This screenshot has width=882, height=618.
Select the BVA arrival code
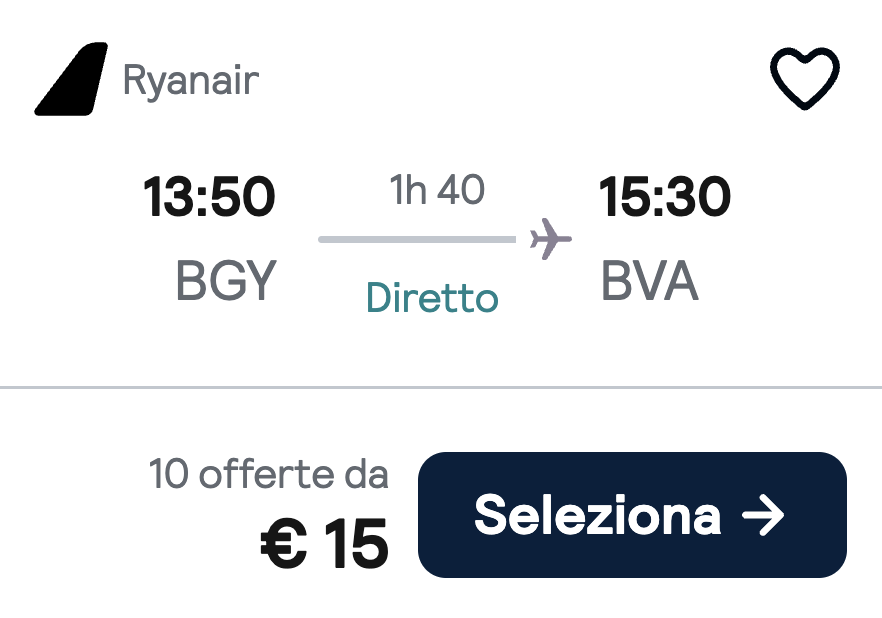point(651,282)
